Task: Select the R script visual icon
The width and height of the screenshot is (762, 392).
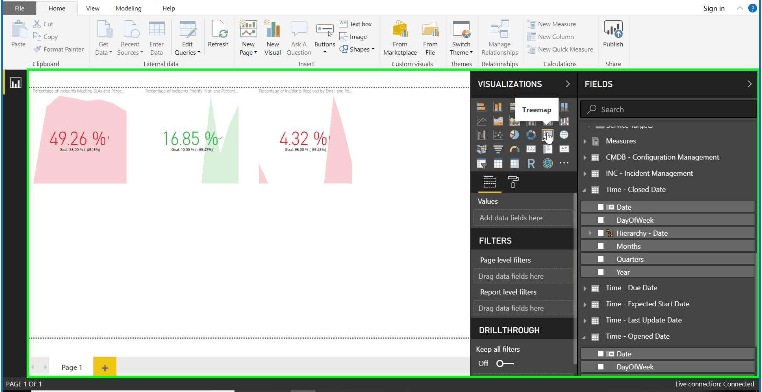Action: point(531,164)
